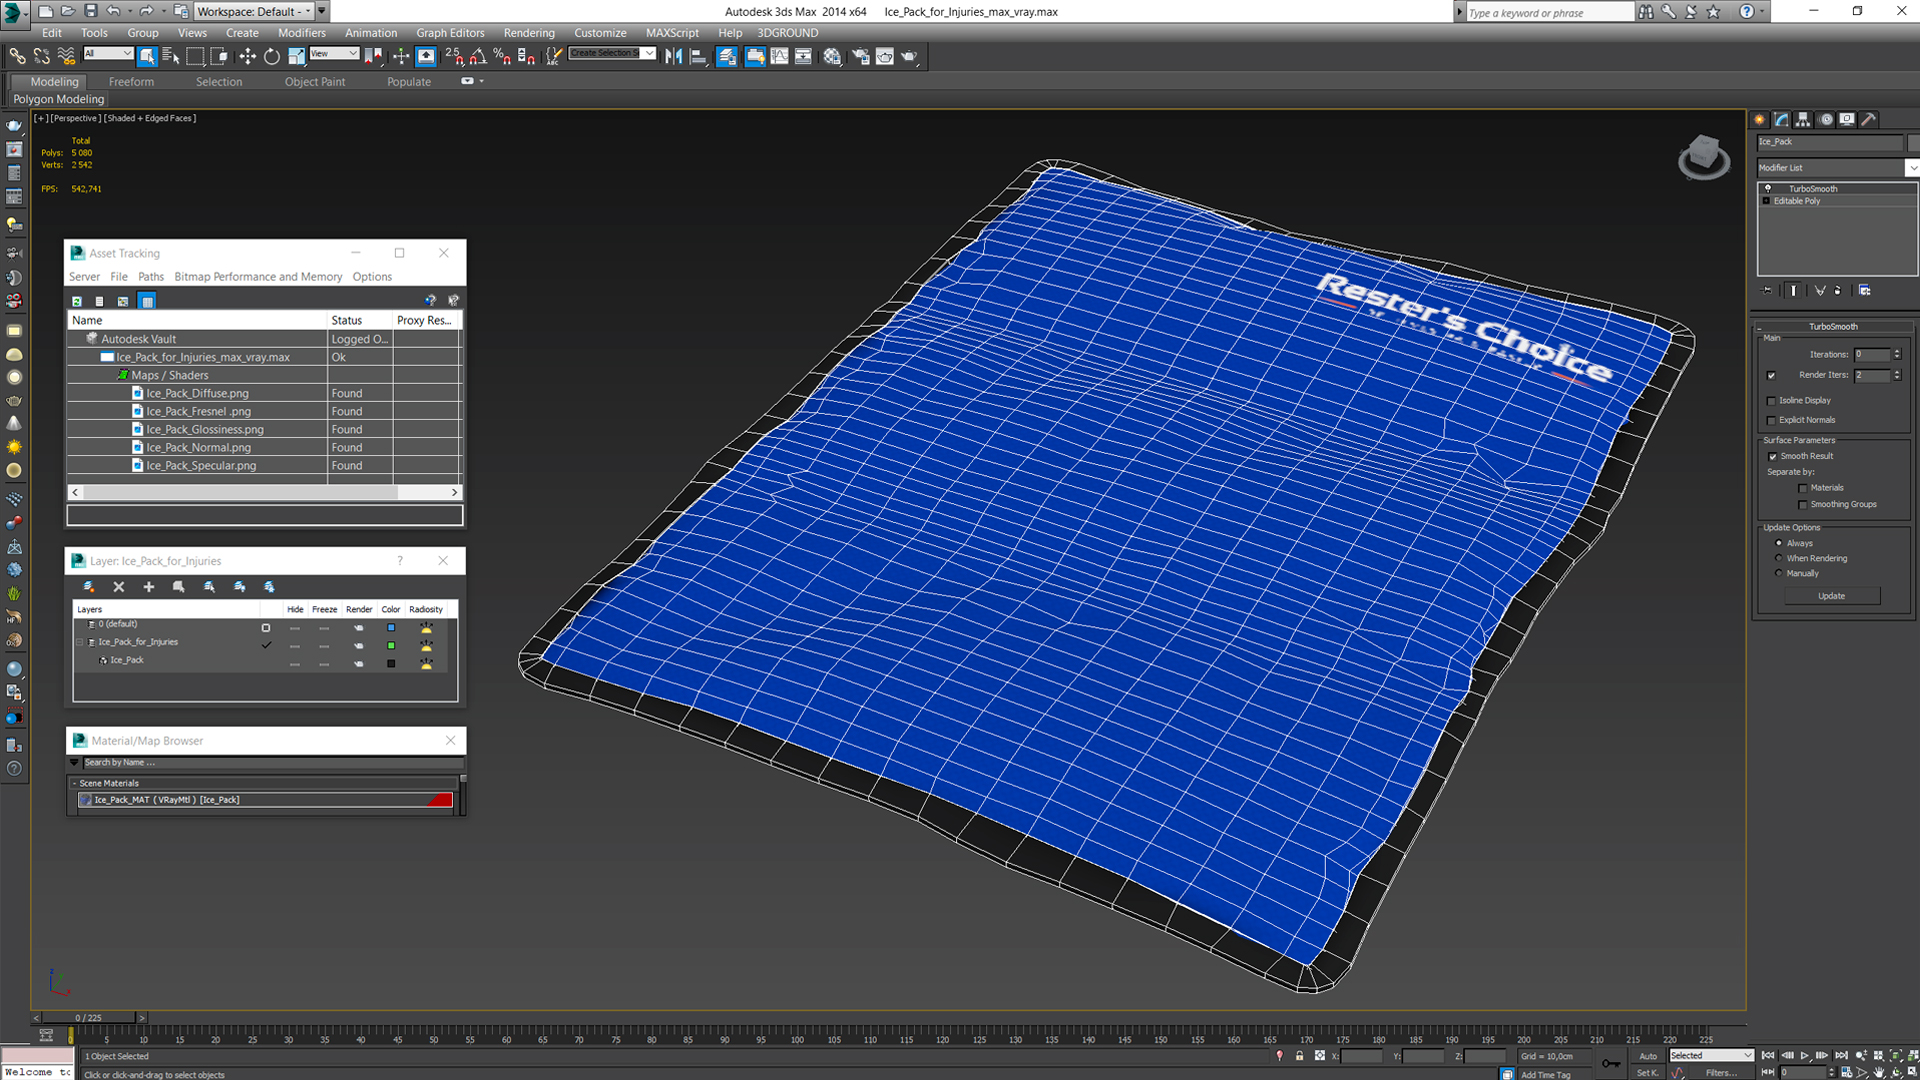This screenshot has width=1920, height=1080.
Task: Click Pin Stack icon under modifier stack
Action: coord(1767,290)
